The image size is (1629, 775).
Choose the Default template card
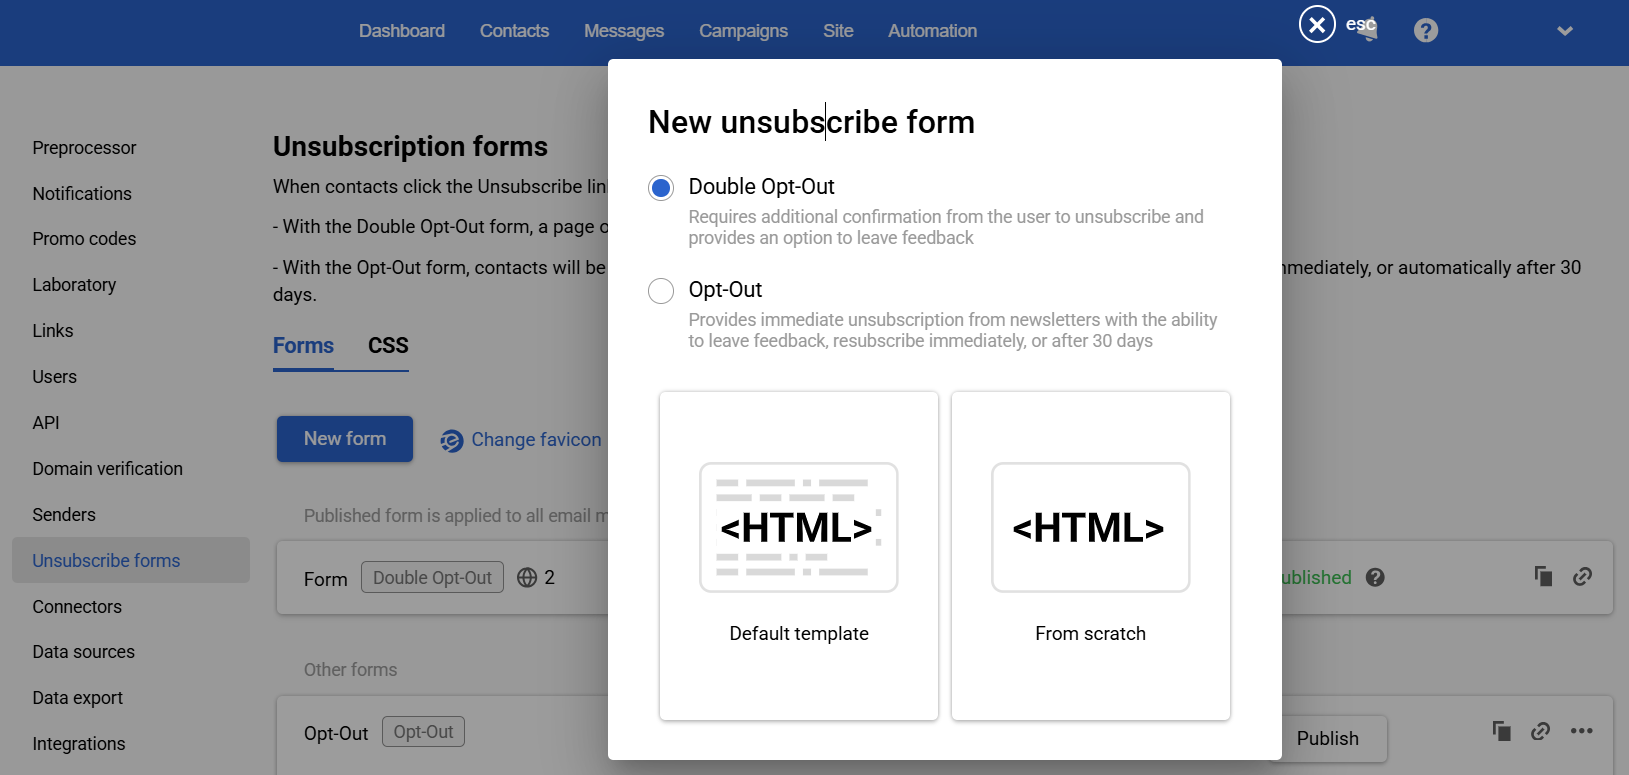pyautogui.click(x=799, y=556)
